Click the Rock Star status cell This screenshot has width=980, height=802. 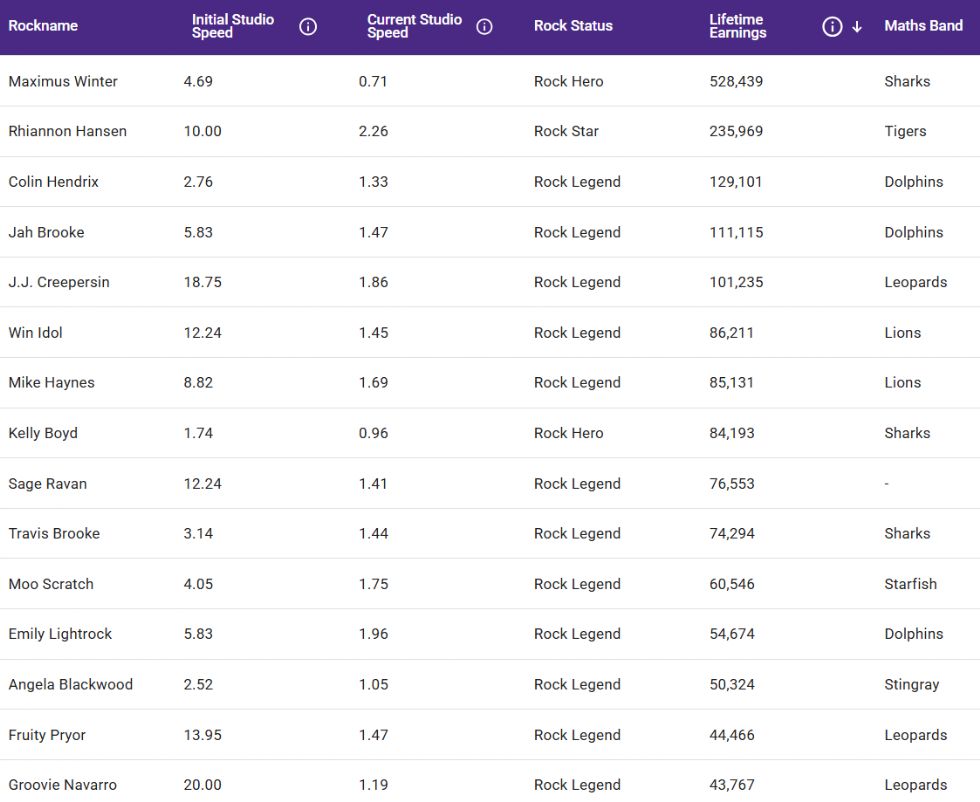[566, 132]
